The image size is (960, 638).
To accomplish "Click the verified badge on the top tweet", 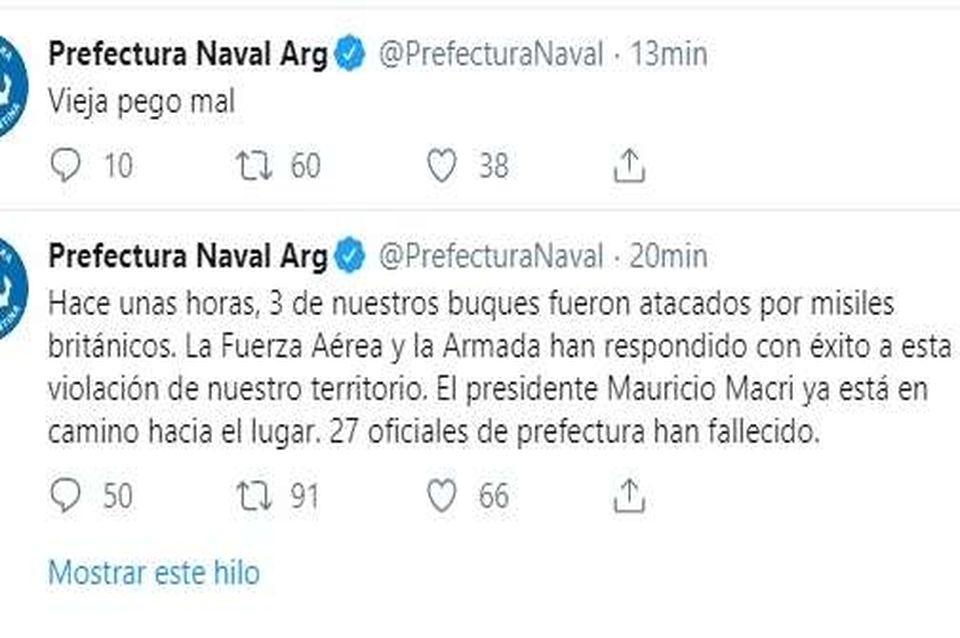I will click(x=348, y=55).
